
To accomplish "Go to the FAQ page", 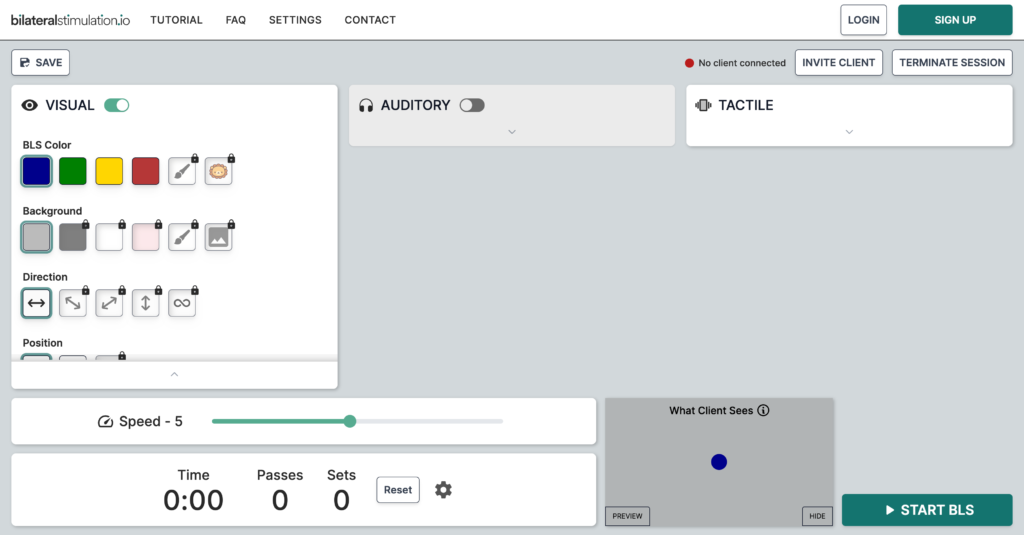I will click(236, 20).
